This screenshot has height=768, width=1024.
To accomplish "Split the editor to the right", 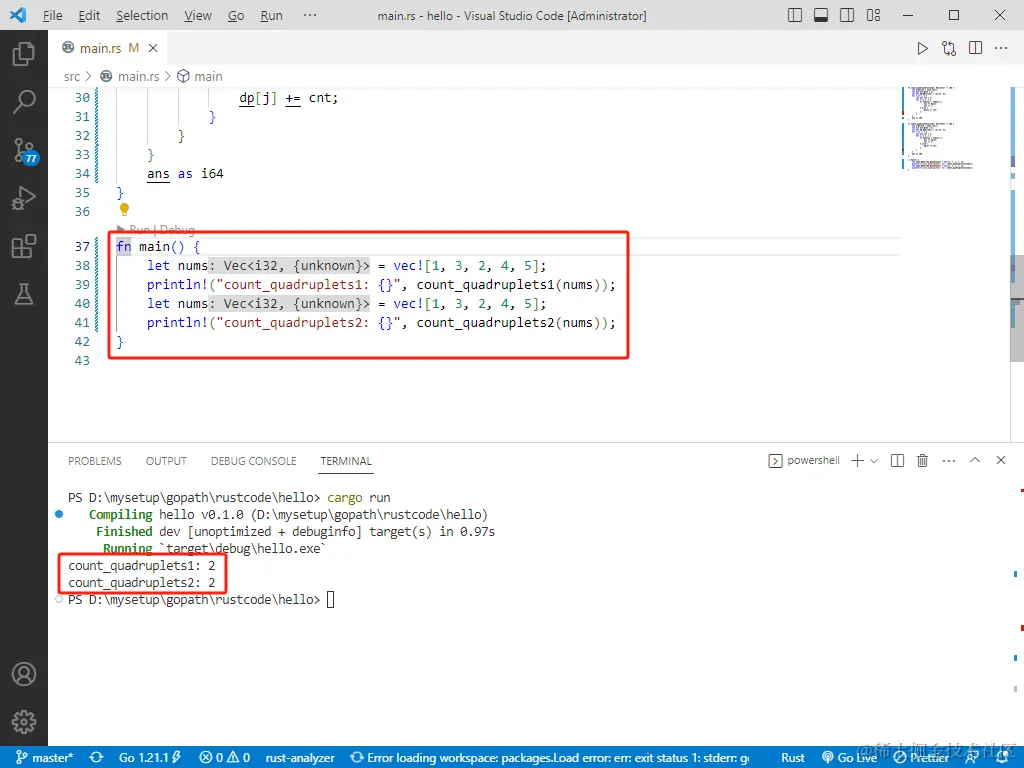I will (x=976, y=48).
